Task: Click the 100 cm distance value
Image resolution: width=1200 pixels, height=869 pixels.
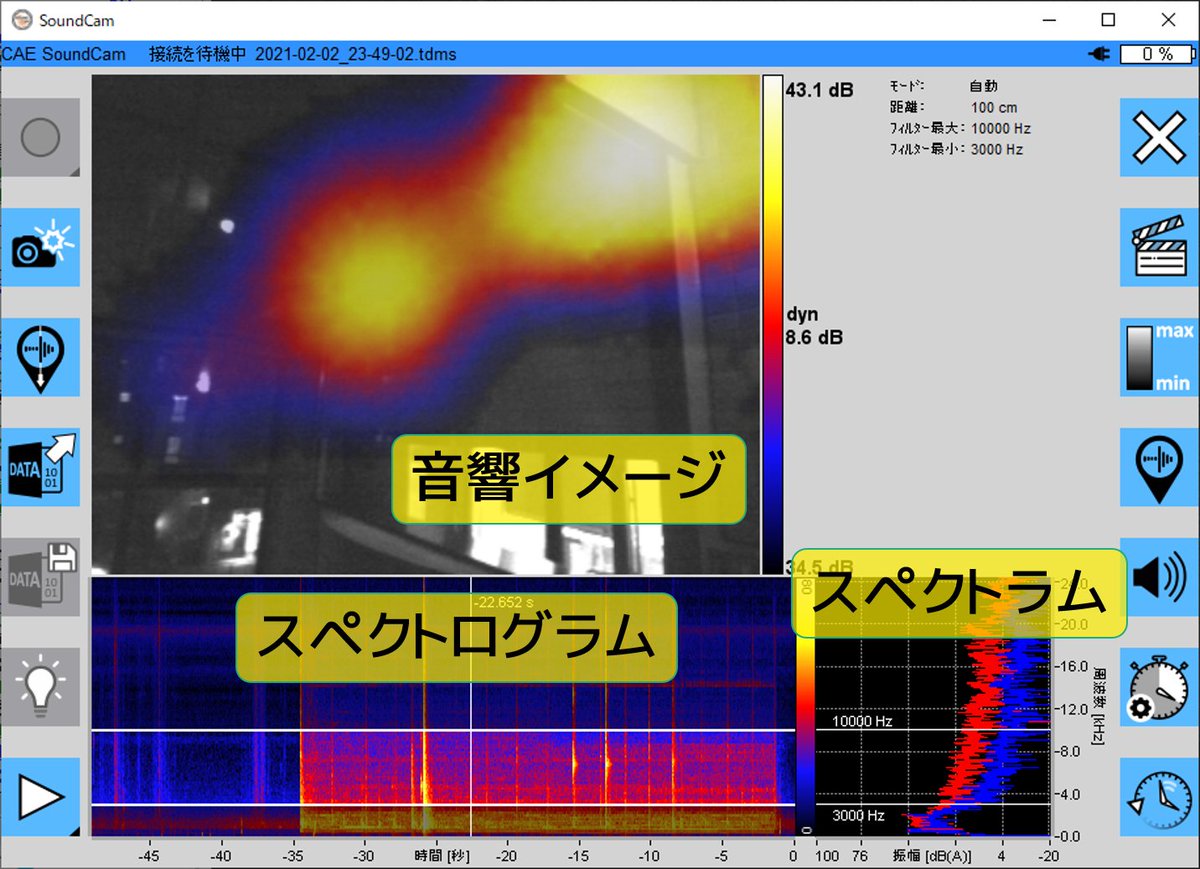Action: pos(992,108)
